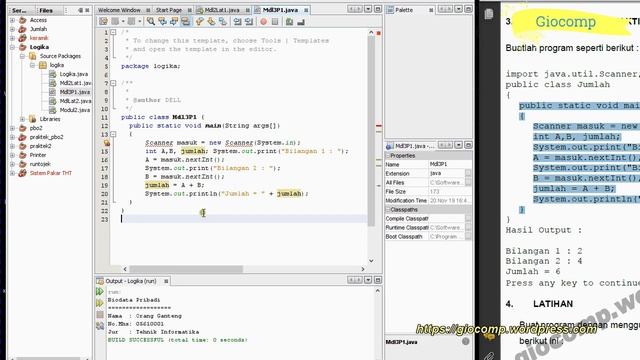Click the Find Selection magnifier icon in editor toolbar
640x360 pixels.
(x=151, y=21)
